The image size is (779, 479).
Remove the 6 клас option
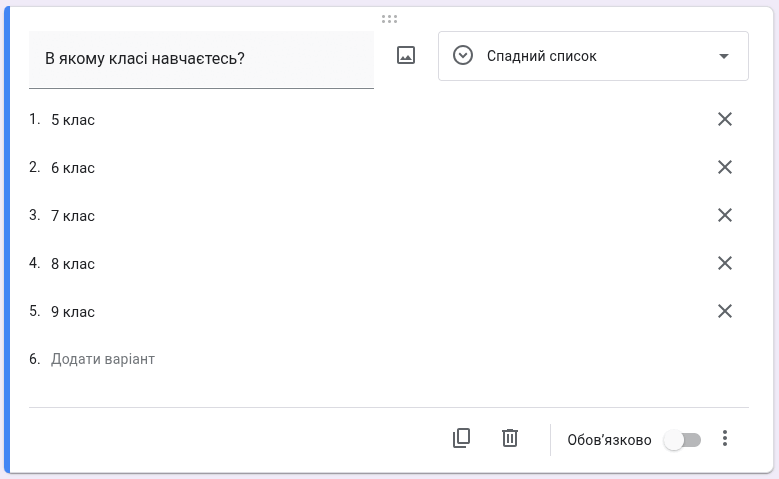point(725,167)
